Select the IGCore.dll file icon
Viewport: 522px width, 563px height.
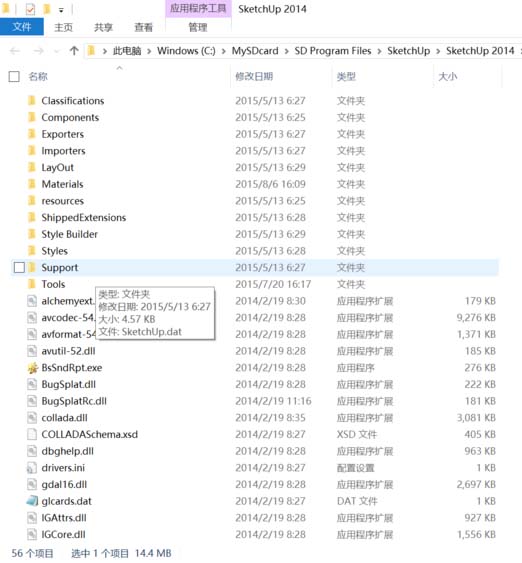(x=32, y=534)
